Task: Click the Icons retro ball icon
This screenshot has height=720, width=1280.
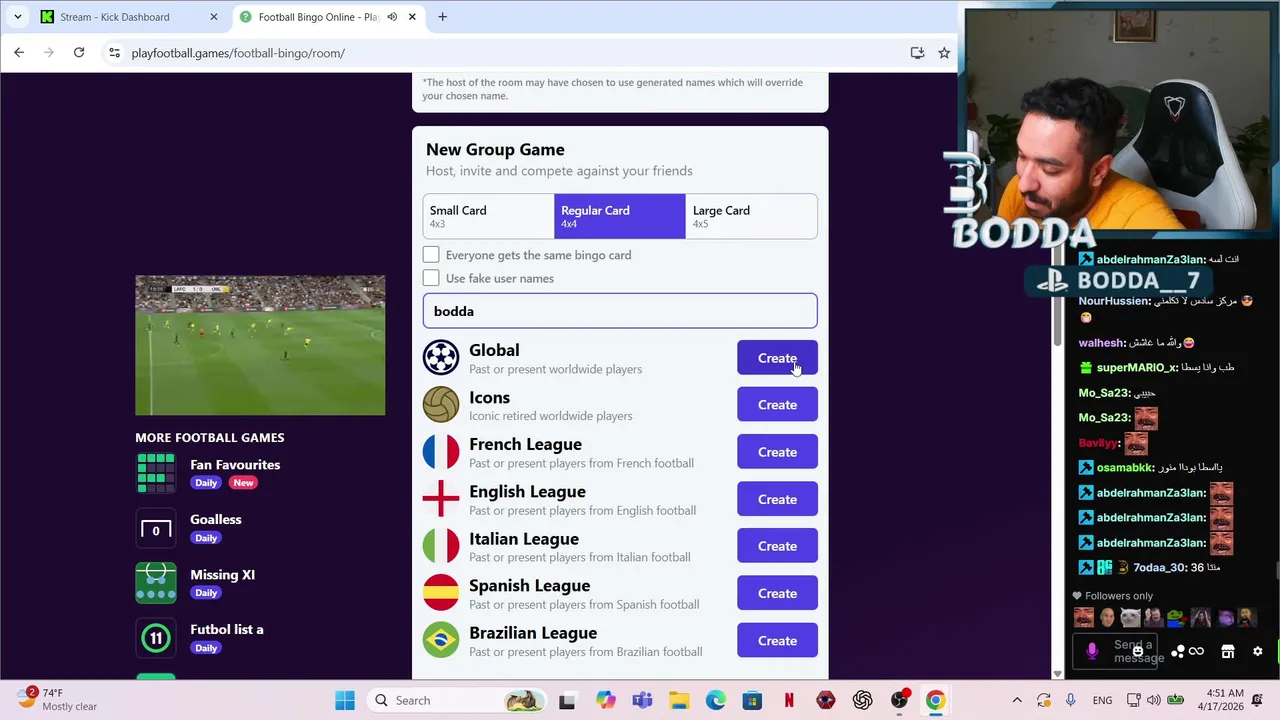Action: pos(441,405)
